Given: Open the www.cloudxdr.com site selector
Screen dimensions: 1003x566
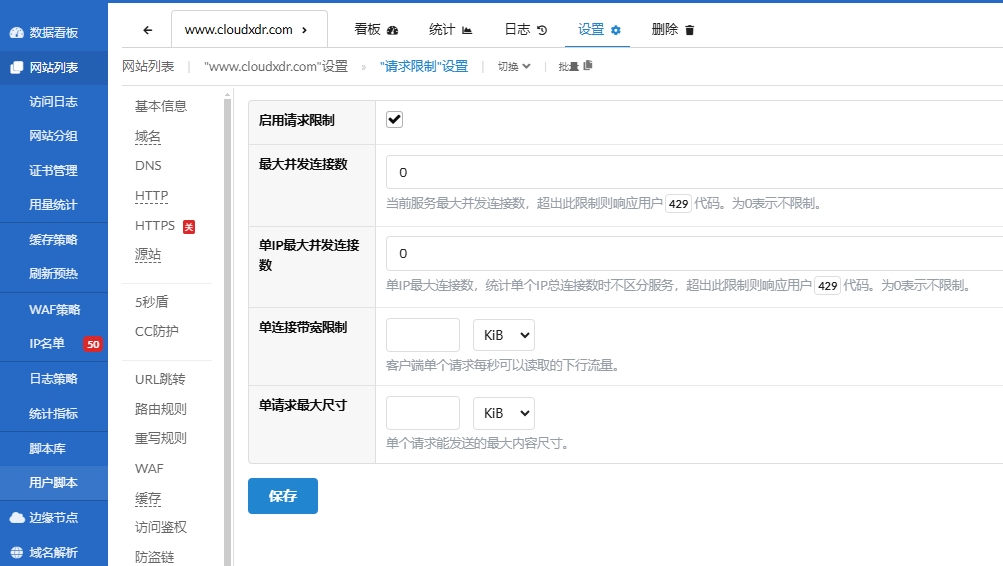Looking at the screenshot, I should pos(246,30).
